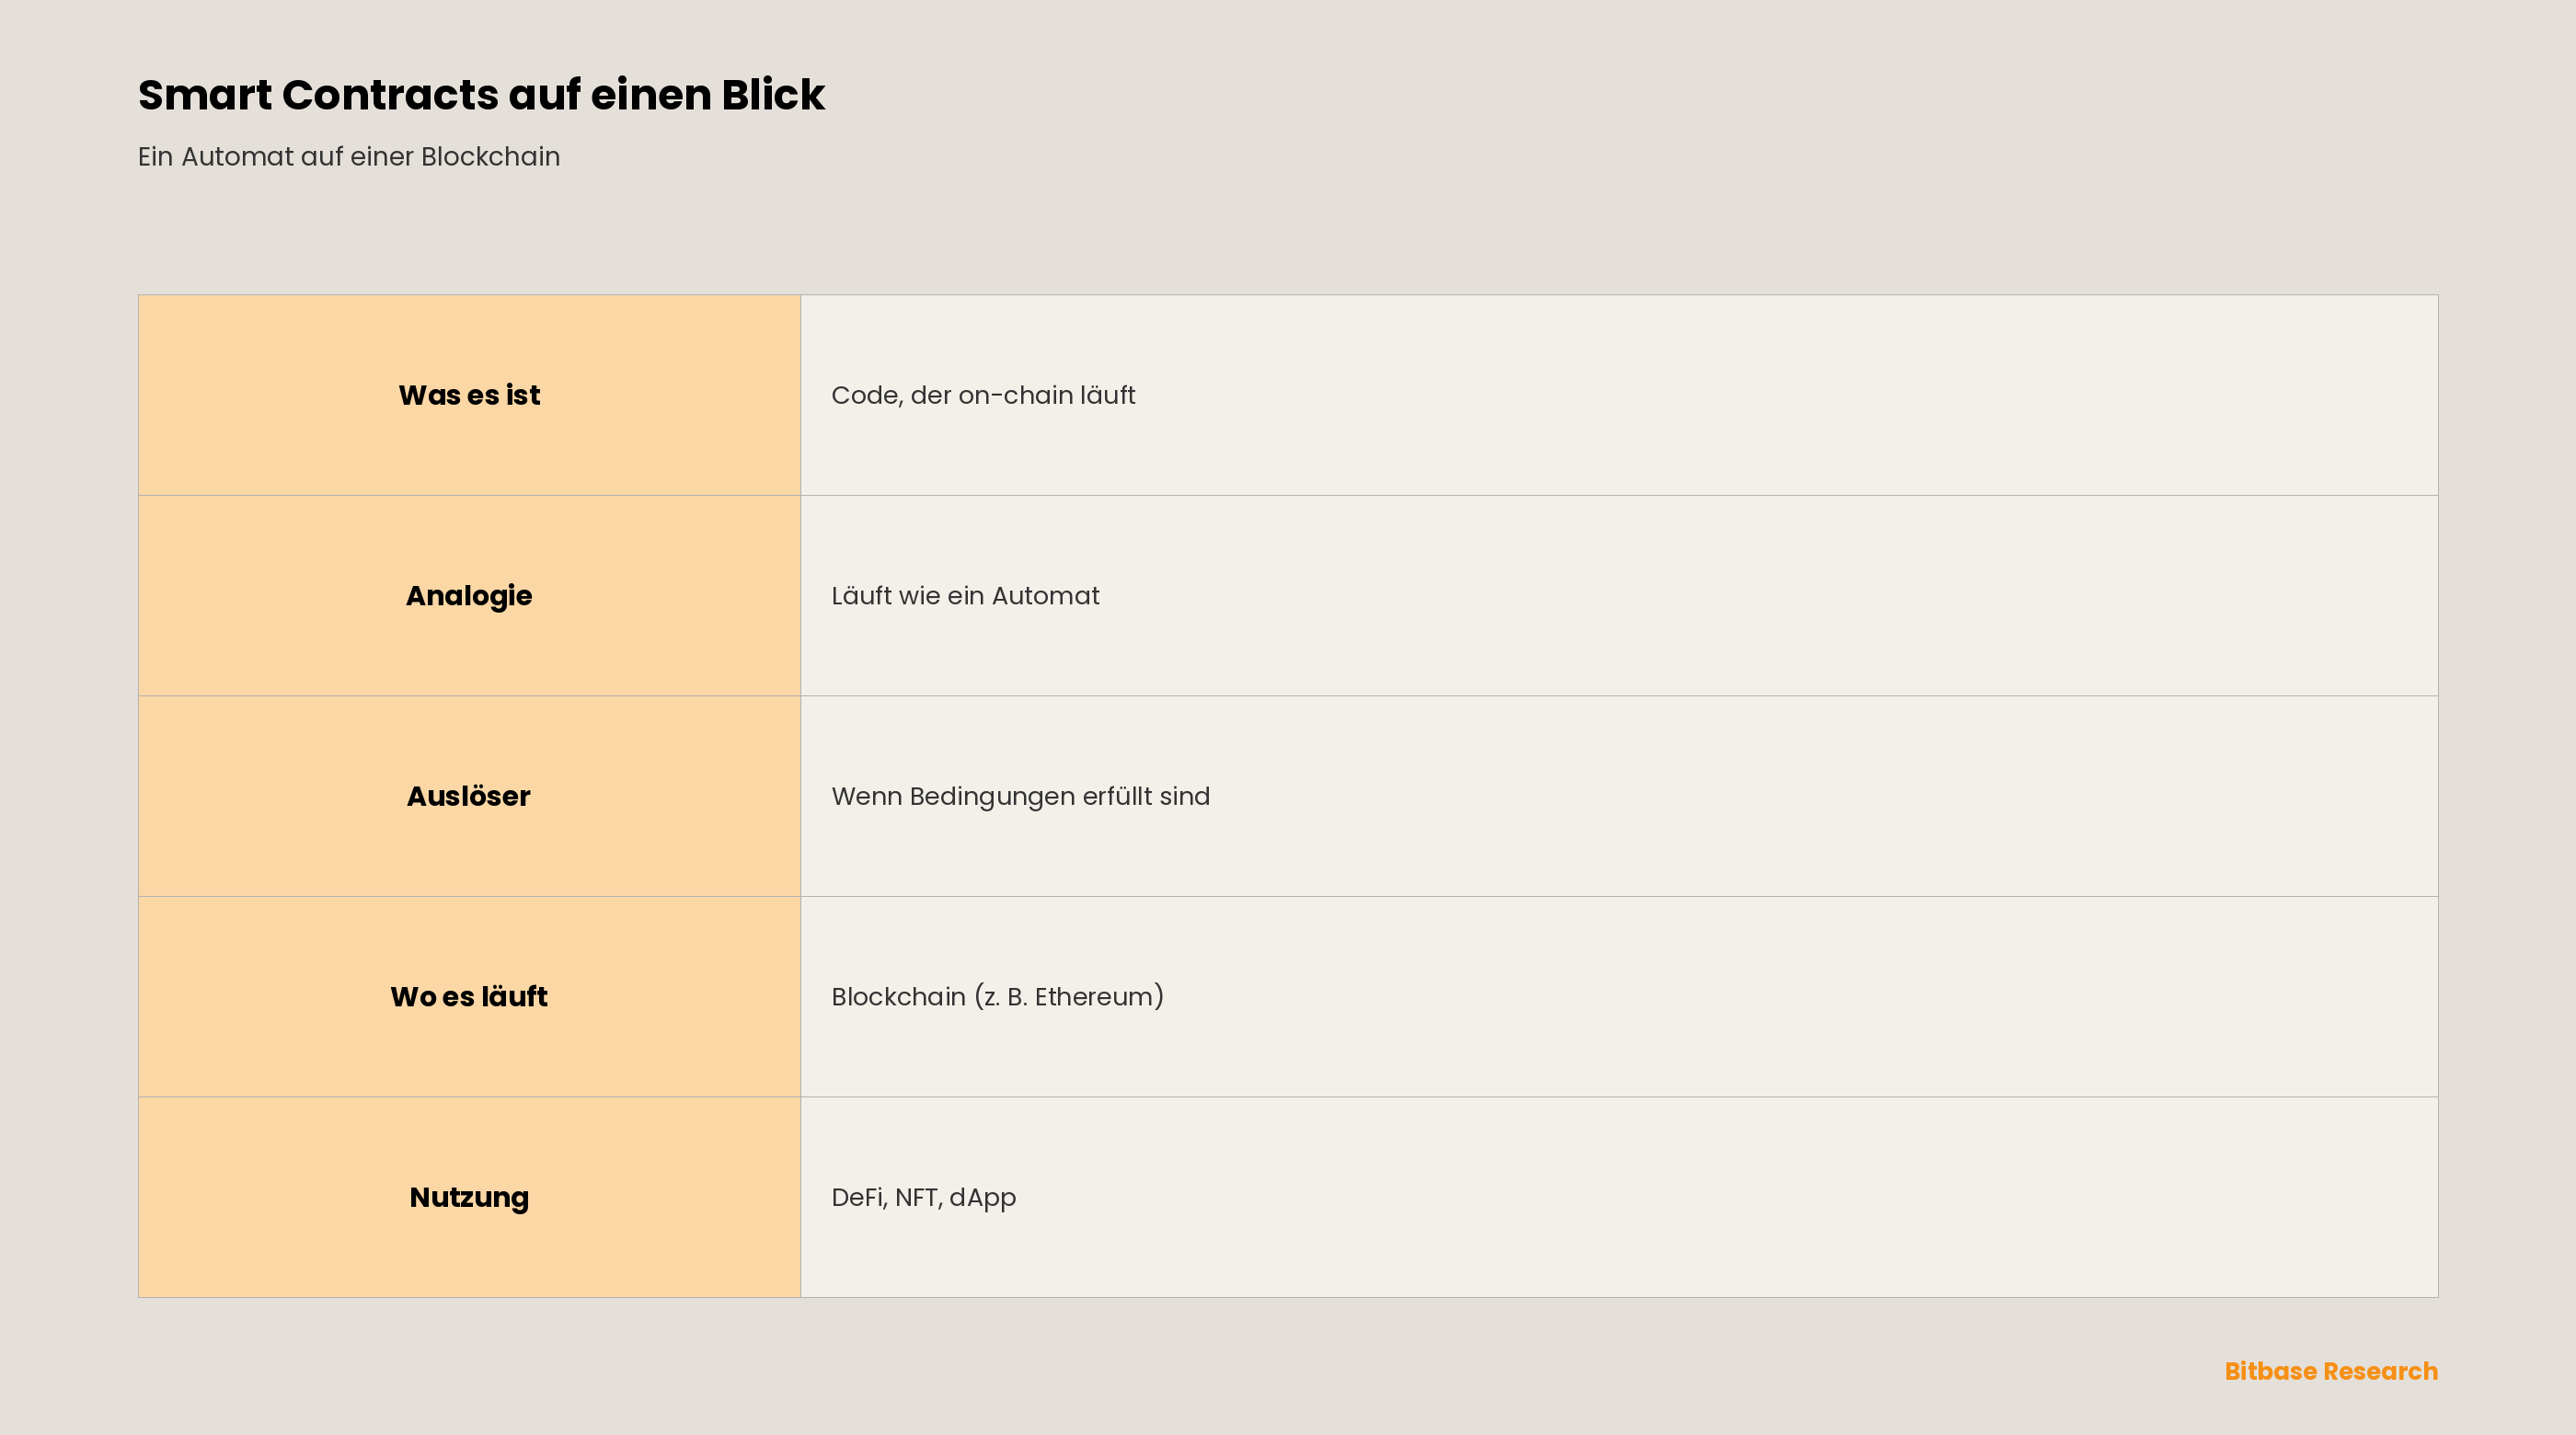Select the 'Wo es läuft' label cell
Screen dimensions: 2576x1435
pos(469,997)
